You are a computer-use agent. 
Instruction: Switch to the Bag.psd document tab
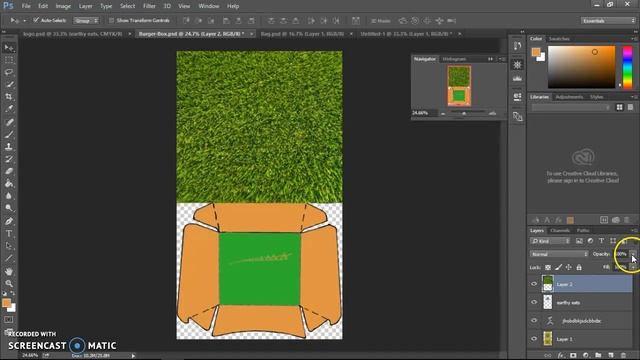coord(302,34)
